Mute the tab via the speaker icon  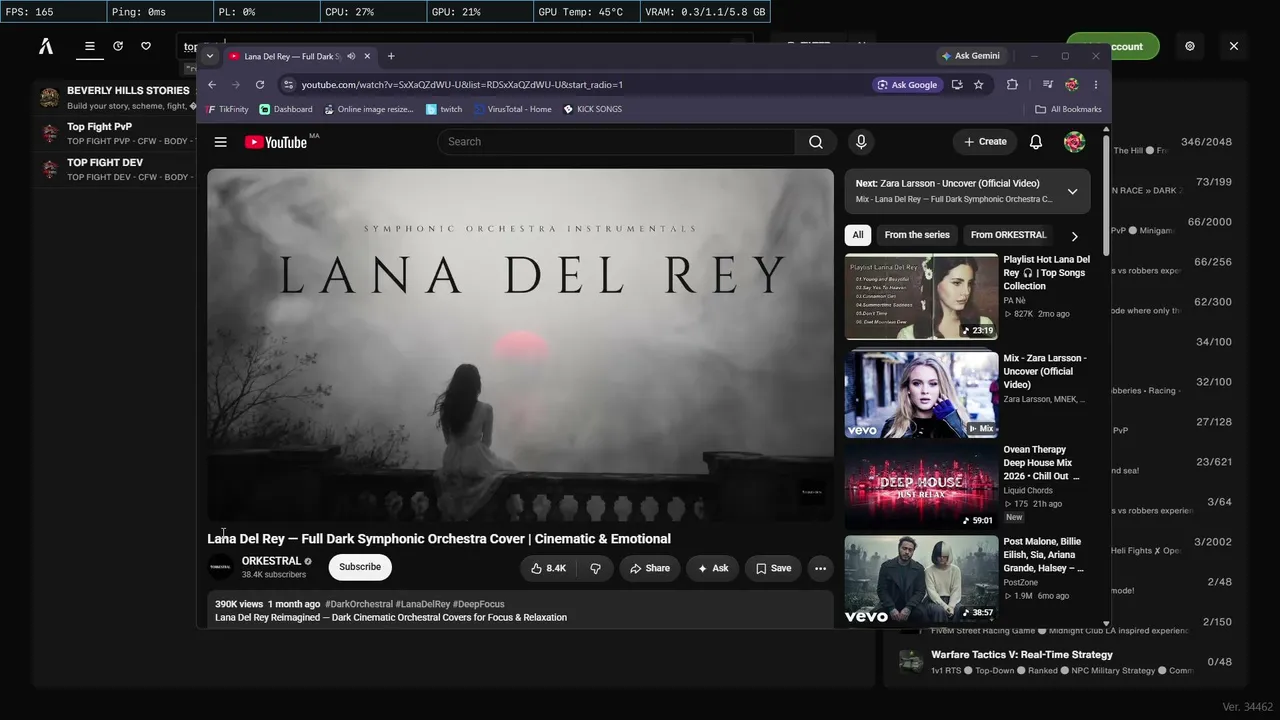(x=351, y=56)
